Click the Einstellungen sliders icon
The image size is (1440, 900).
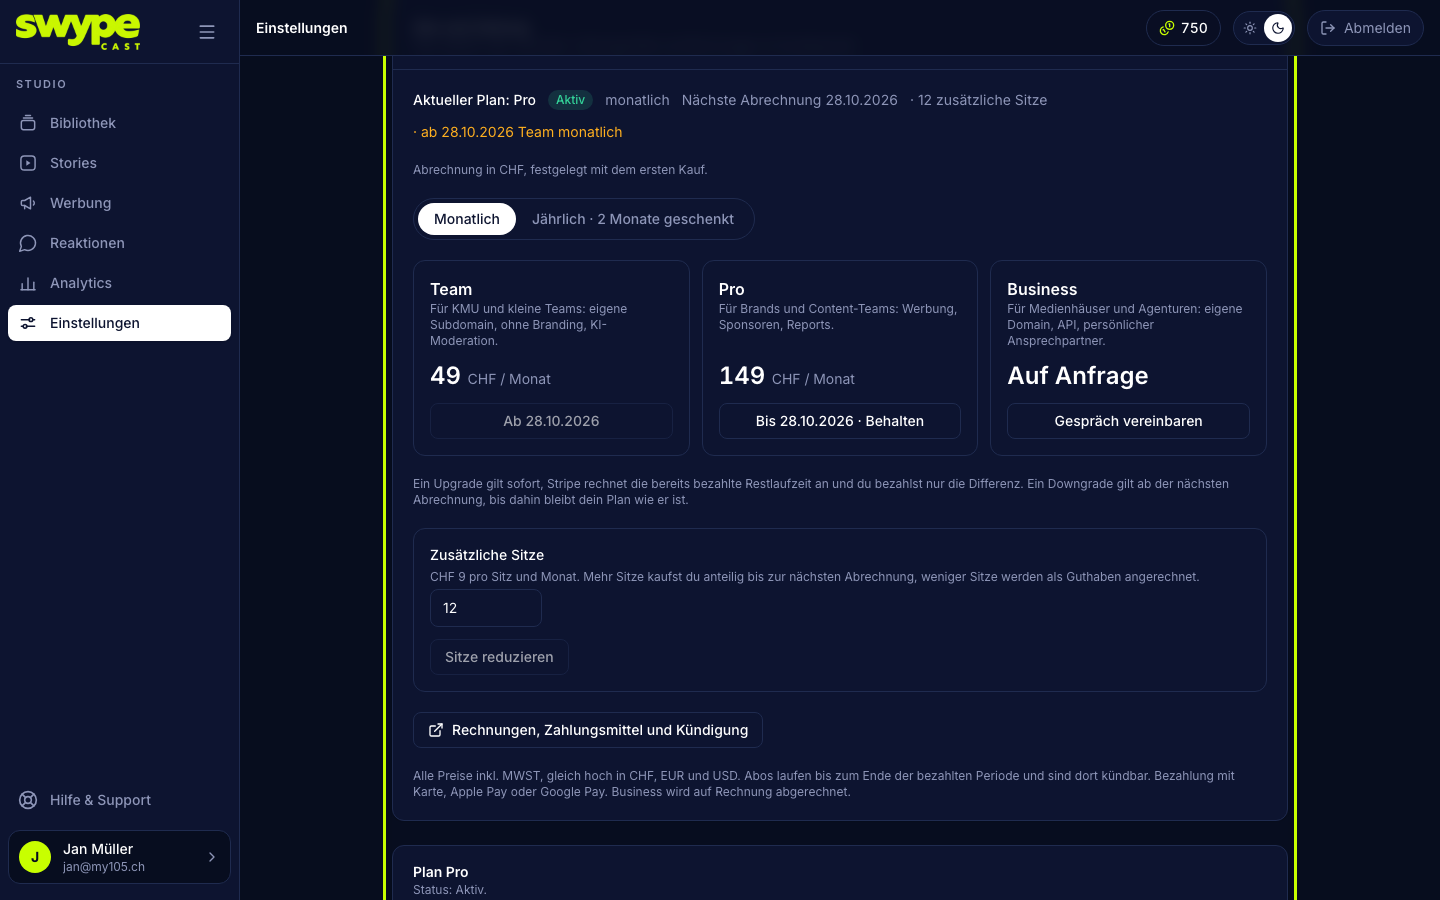click(x=28, y=323)
